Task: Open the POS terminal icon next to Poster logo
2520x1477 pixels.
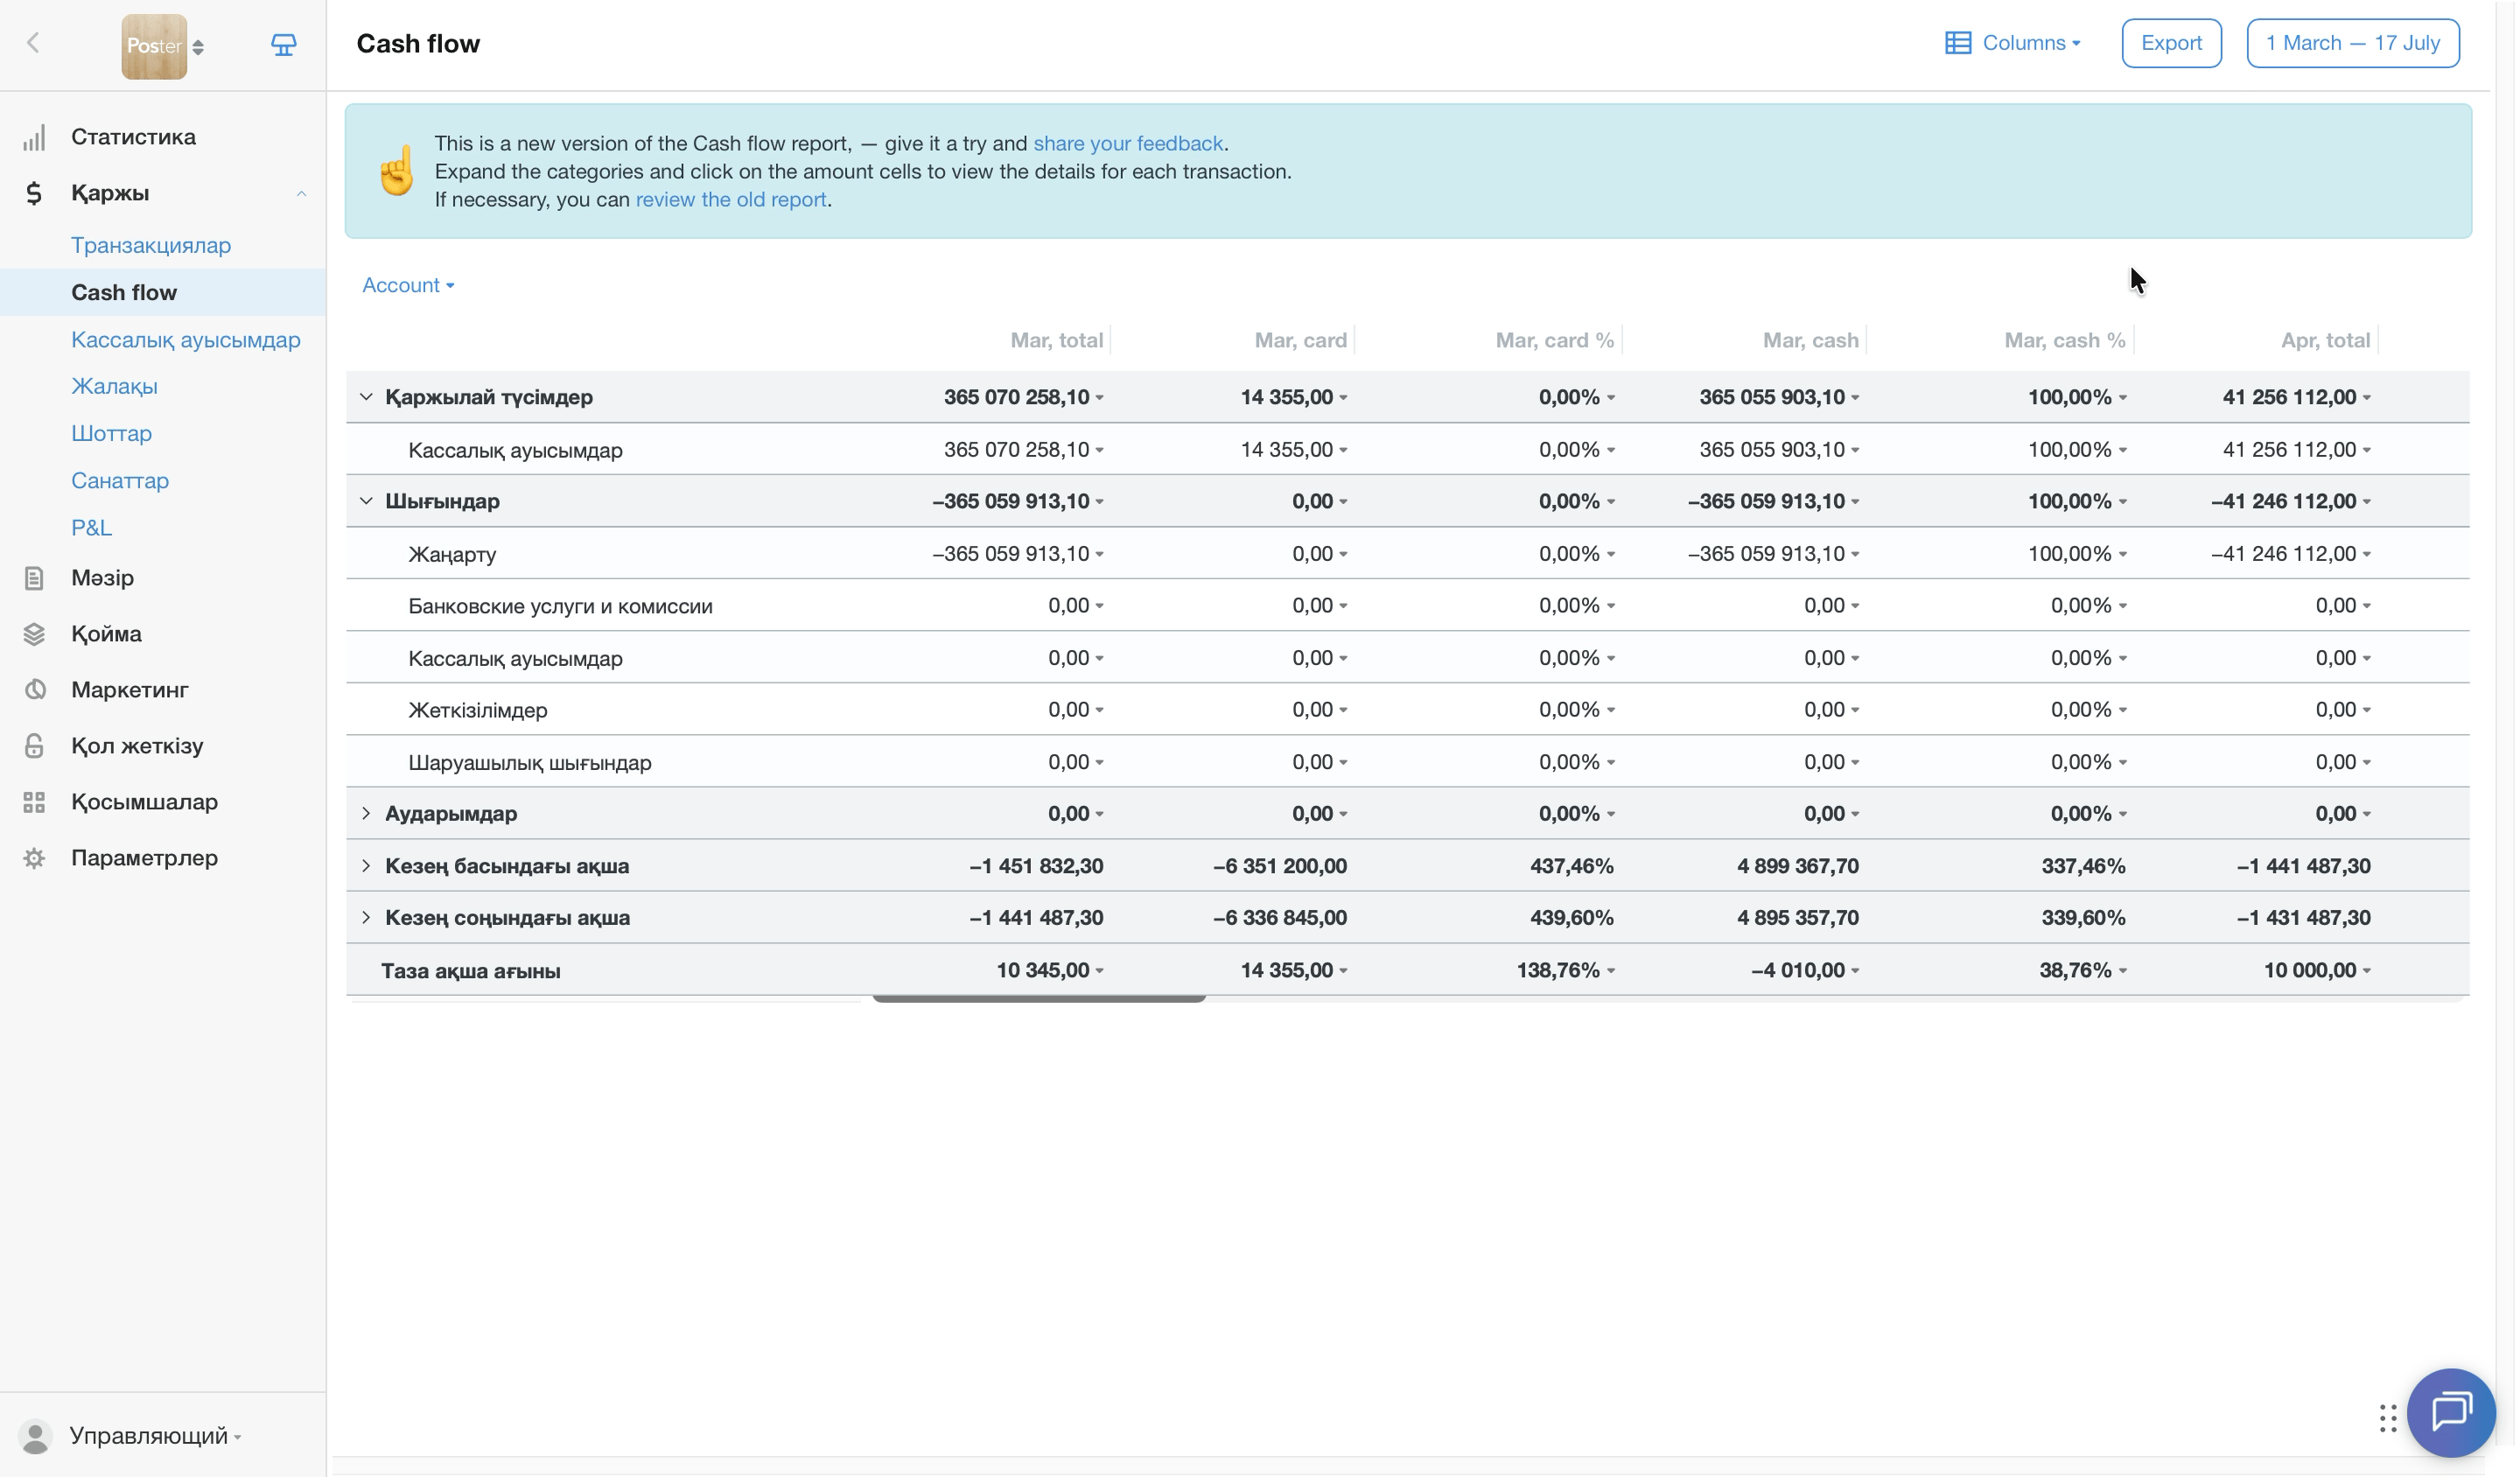Action: tap(284, 44)
